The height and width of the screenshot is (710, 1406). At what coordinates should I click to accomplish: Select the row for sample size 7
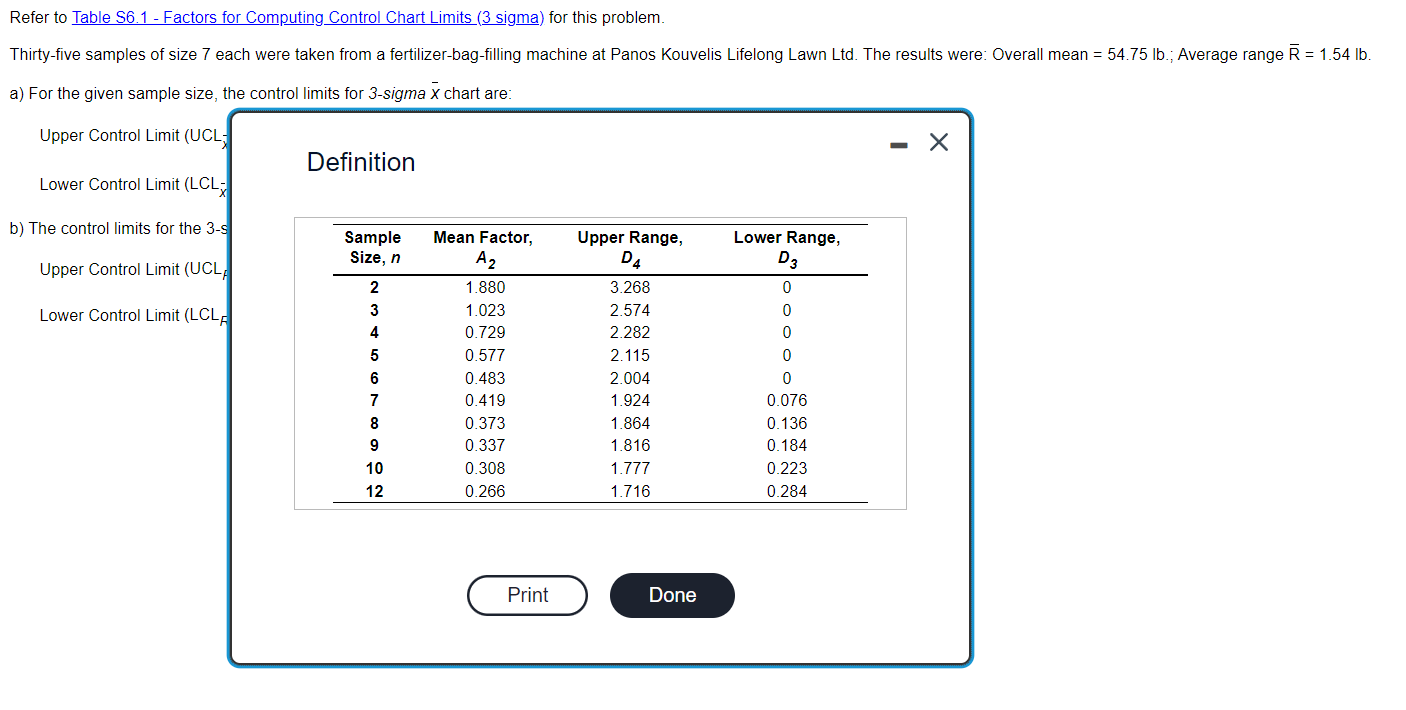point(373,400)
